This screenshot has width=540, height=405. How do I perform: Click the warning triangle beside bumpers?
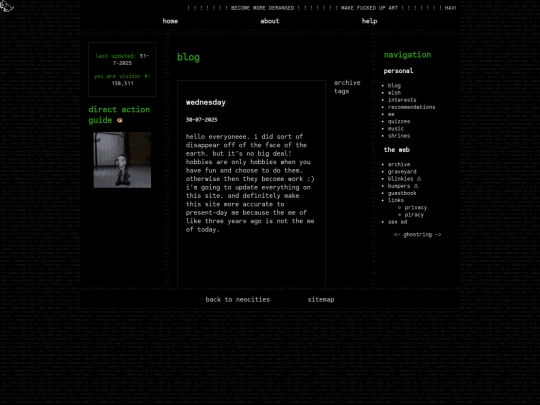(x=416, y=186)
